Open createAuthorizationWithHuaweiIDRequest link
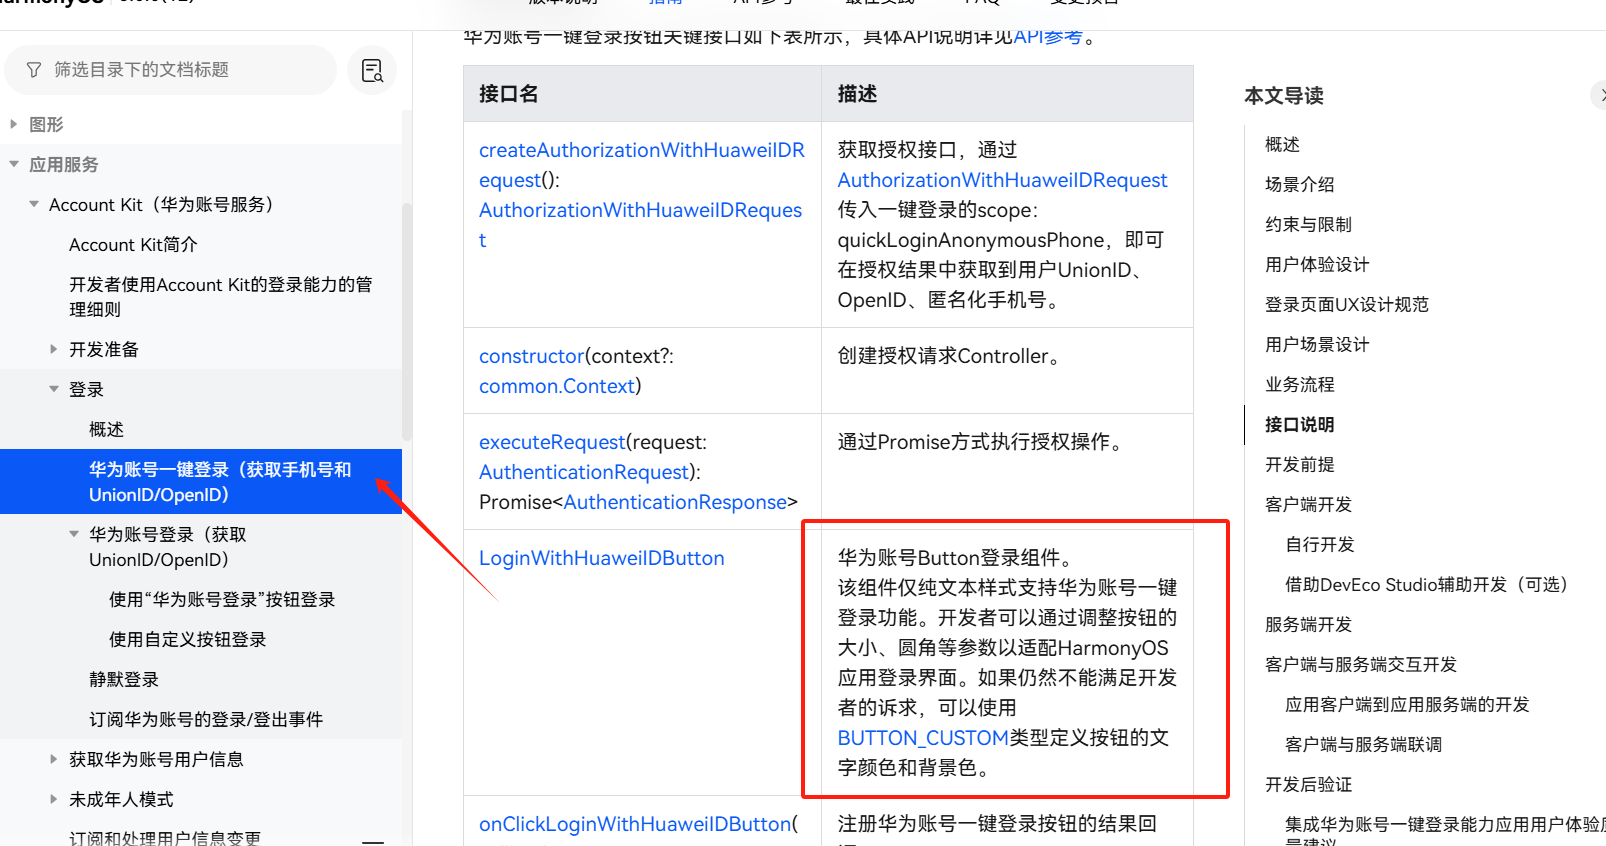Image resolution: width=1606 pixels, height=846 pixels. 642,165
